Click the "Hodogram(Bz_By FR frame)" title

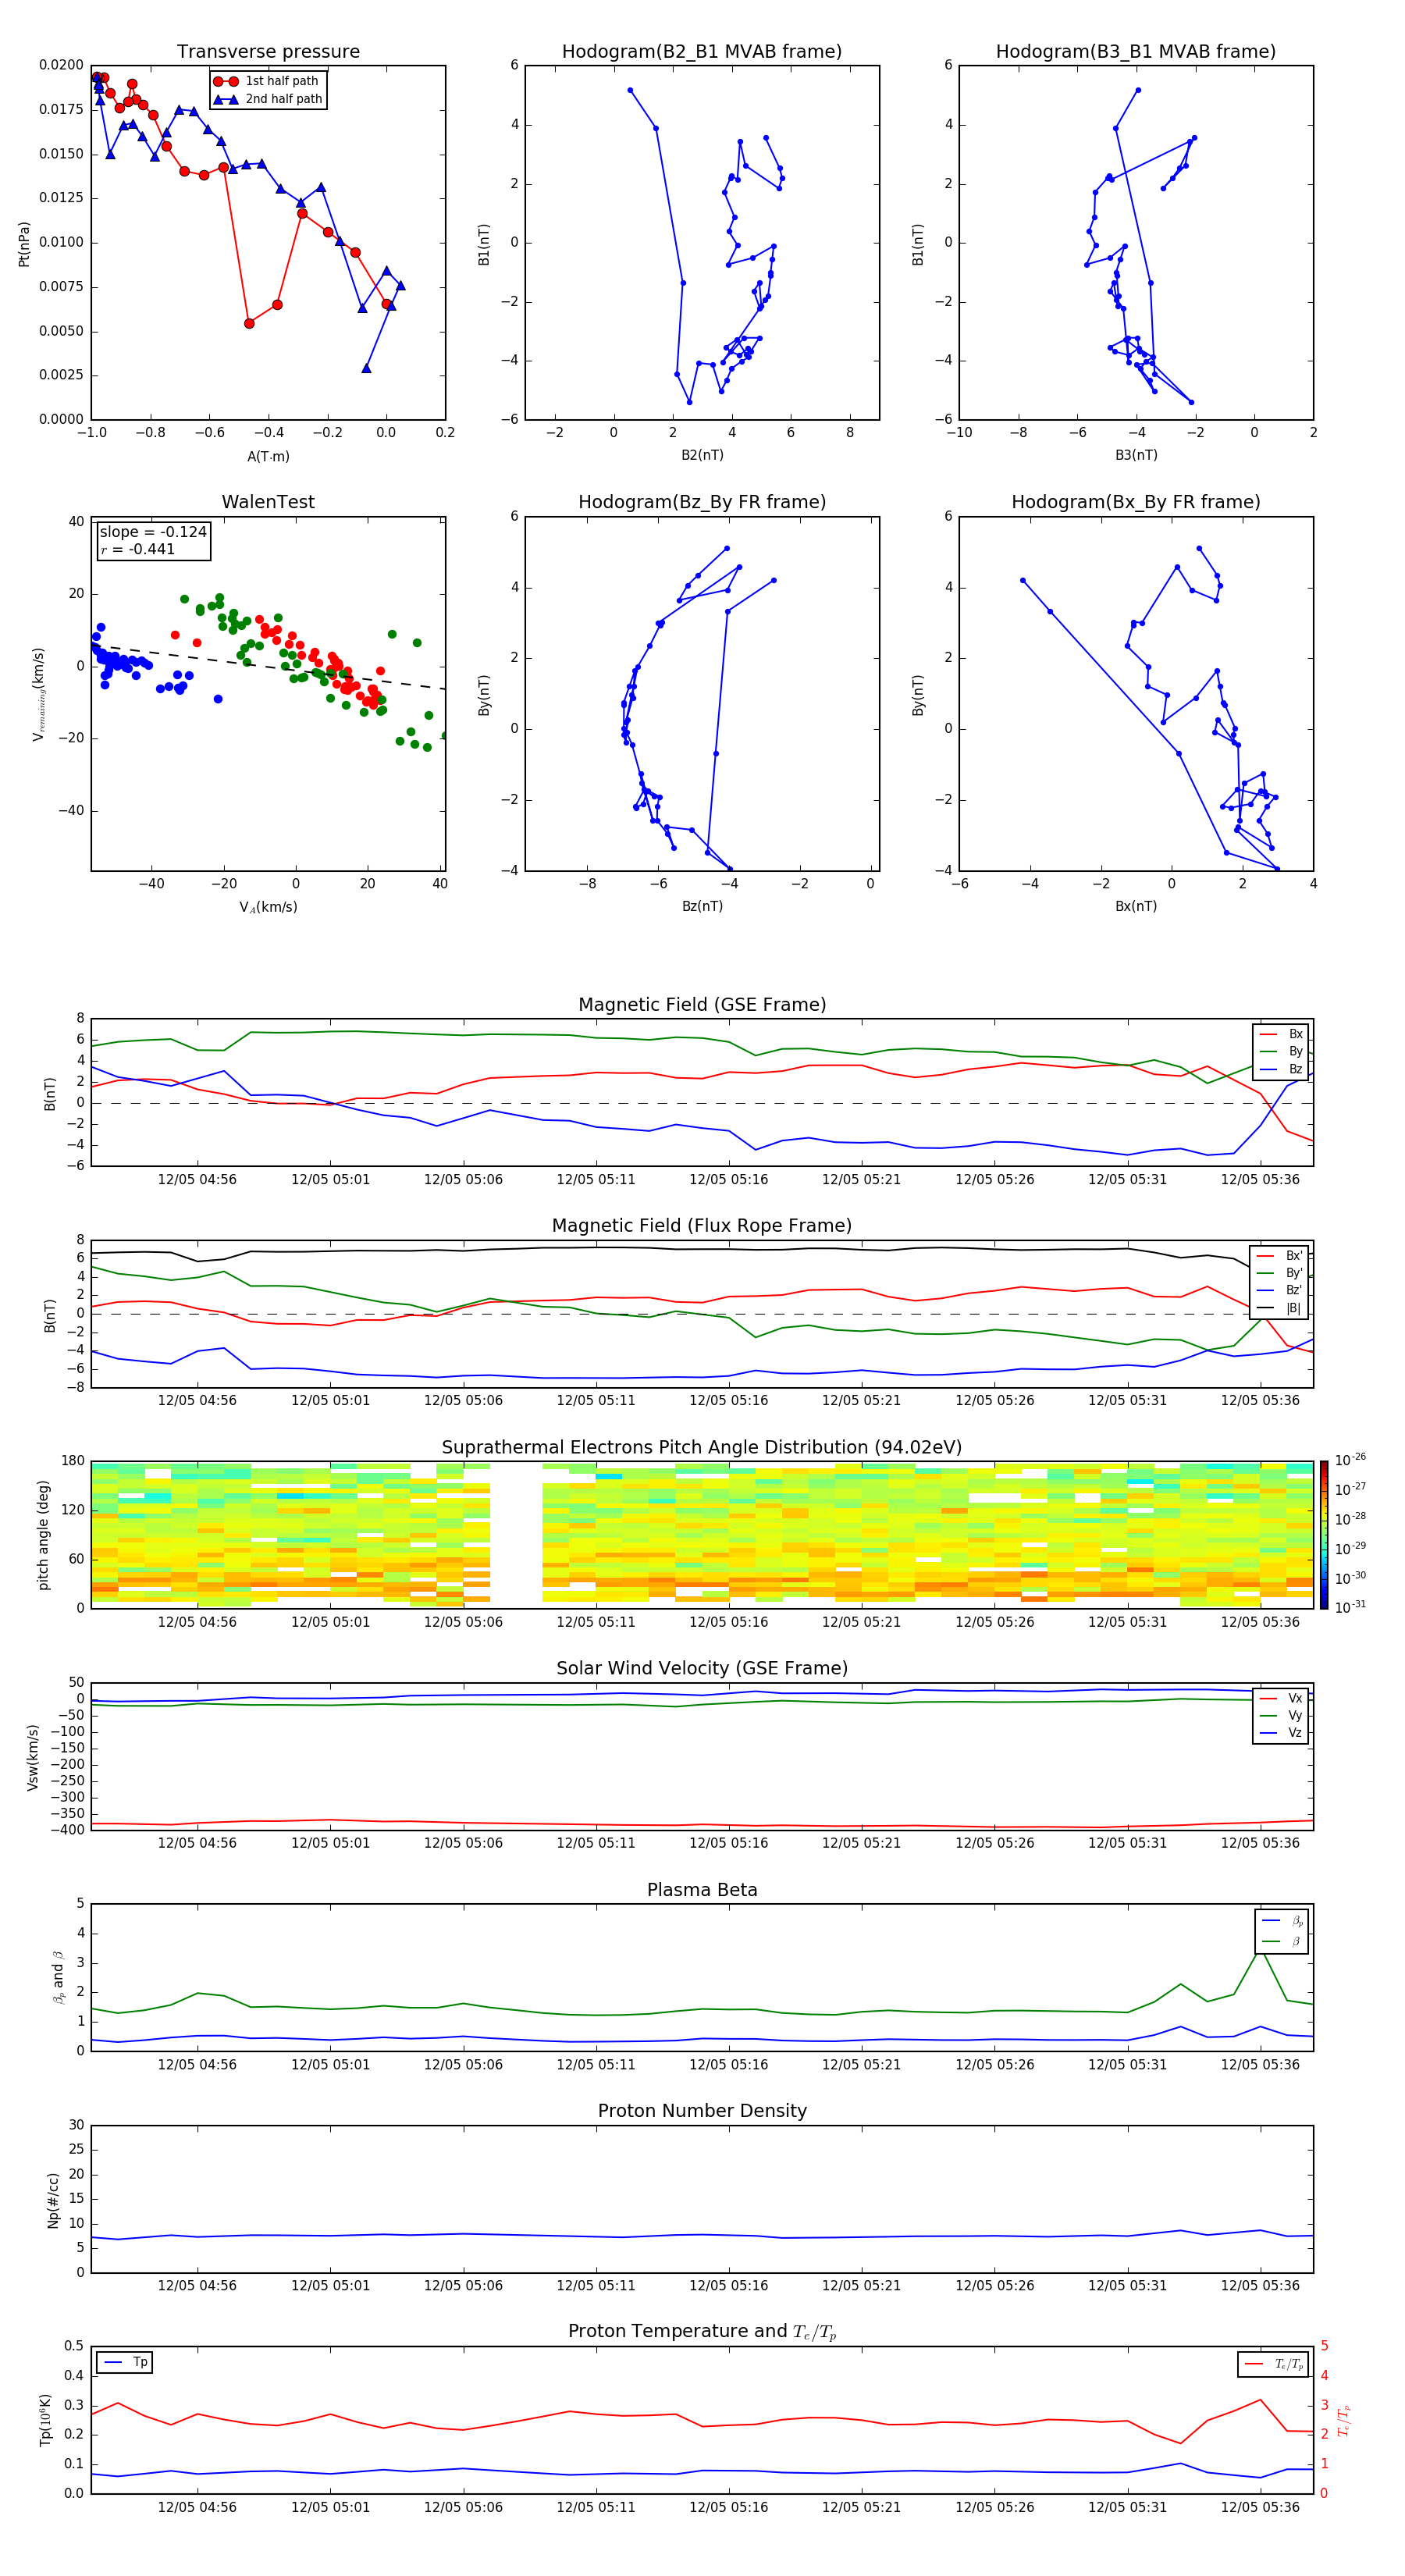702,502
